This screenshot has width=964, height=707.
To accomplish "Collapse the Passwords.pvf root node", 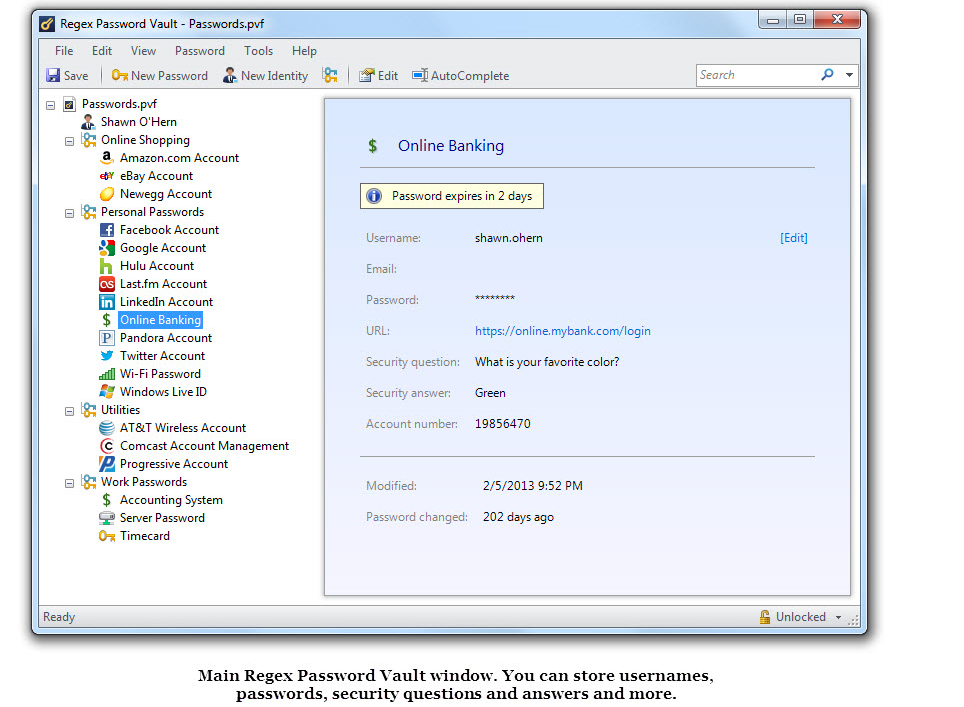I will tap(50, 105).
